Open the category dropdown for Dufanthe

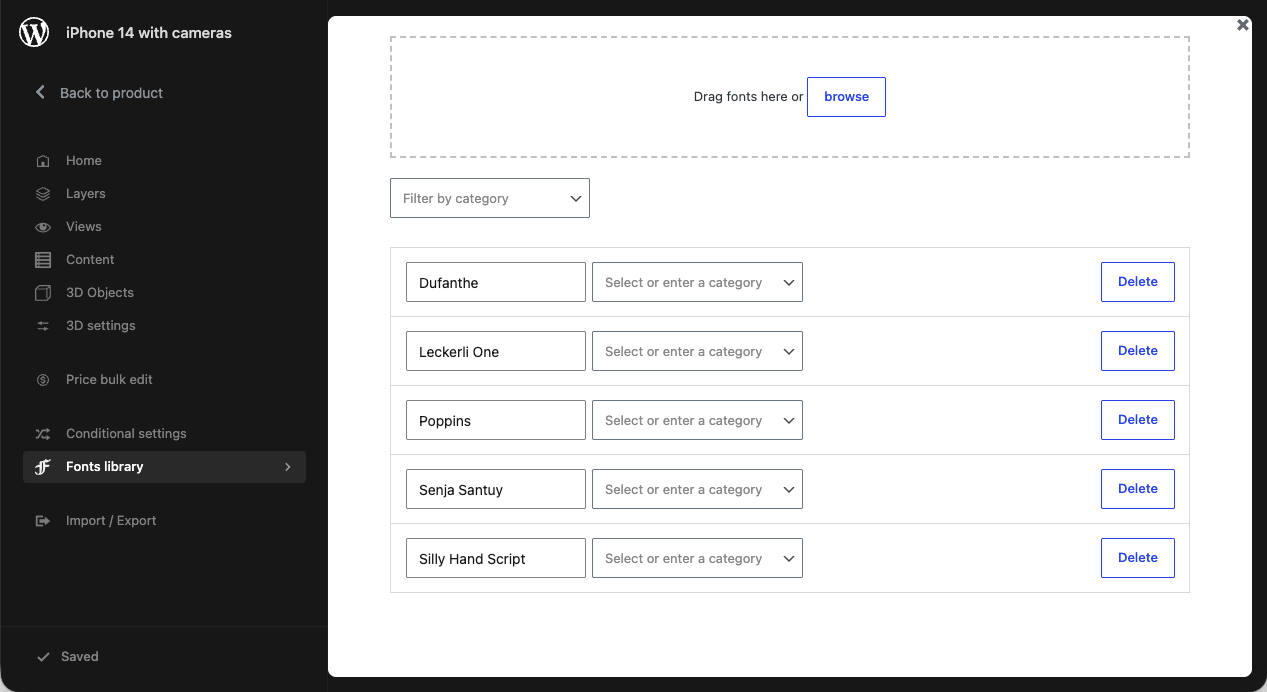697,283
